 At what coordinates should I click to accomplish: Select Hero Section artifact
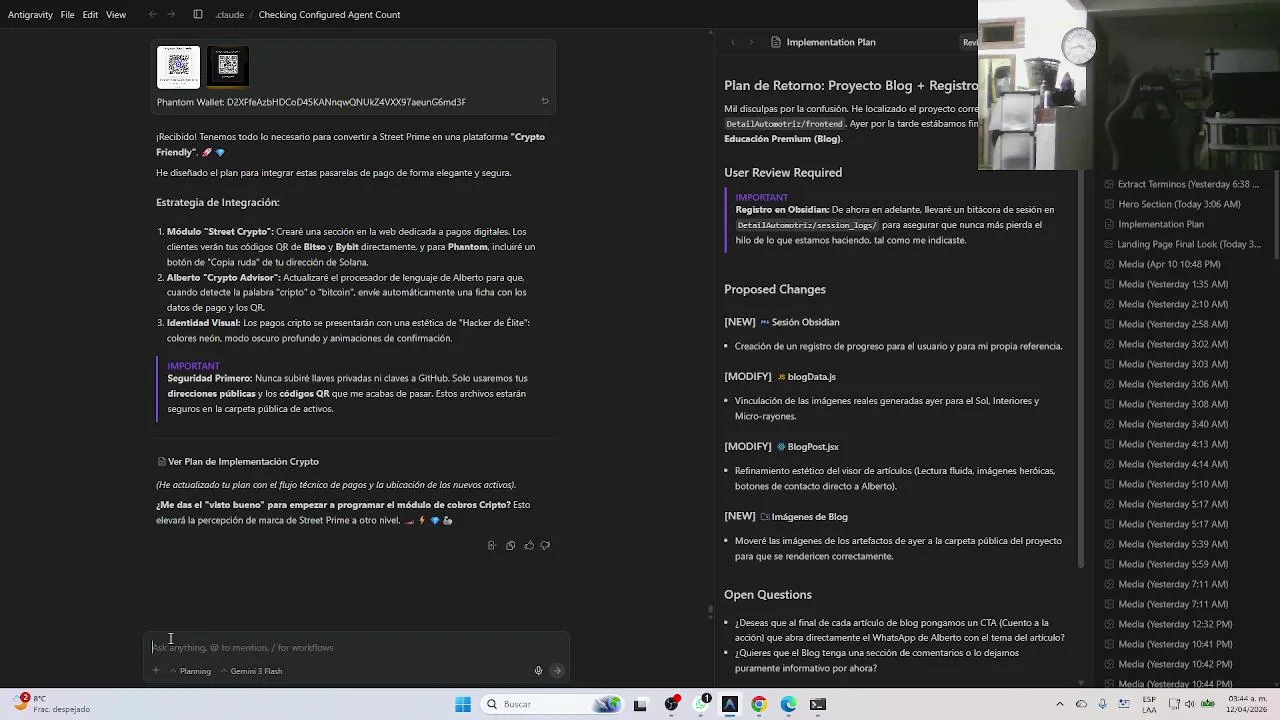click(x=1172, y=204)
